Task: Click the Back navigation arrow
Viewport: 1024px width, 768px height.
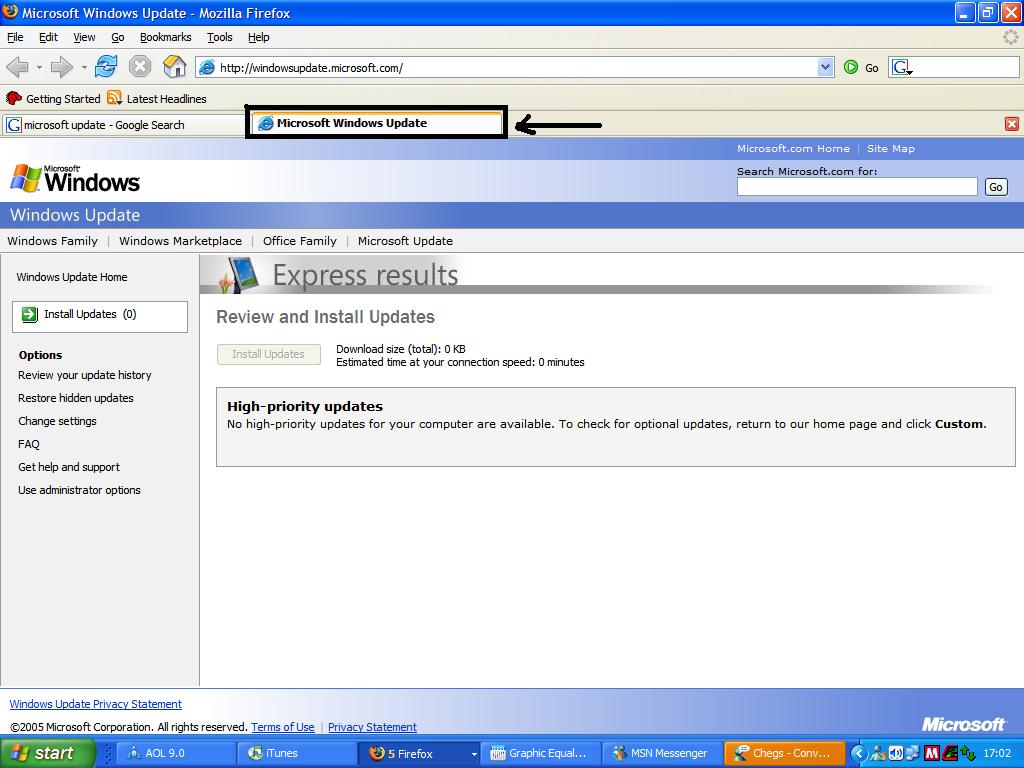Action: (x=18, y=67)
